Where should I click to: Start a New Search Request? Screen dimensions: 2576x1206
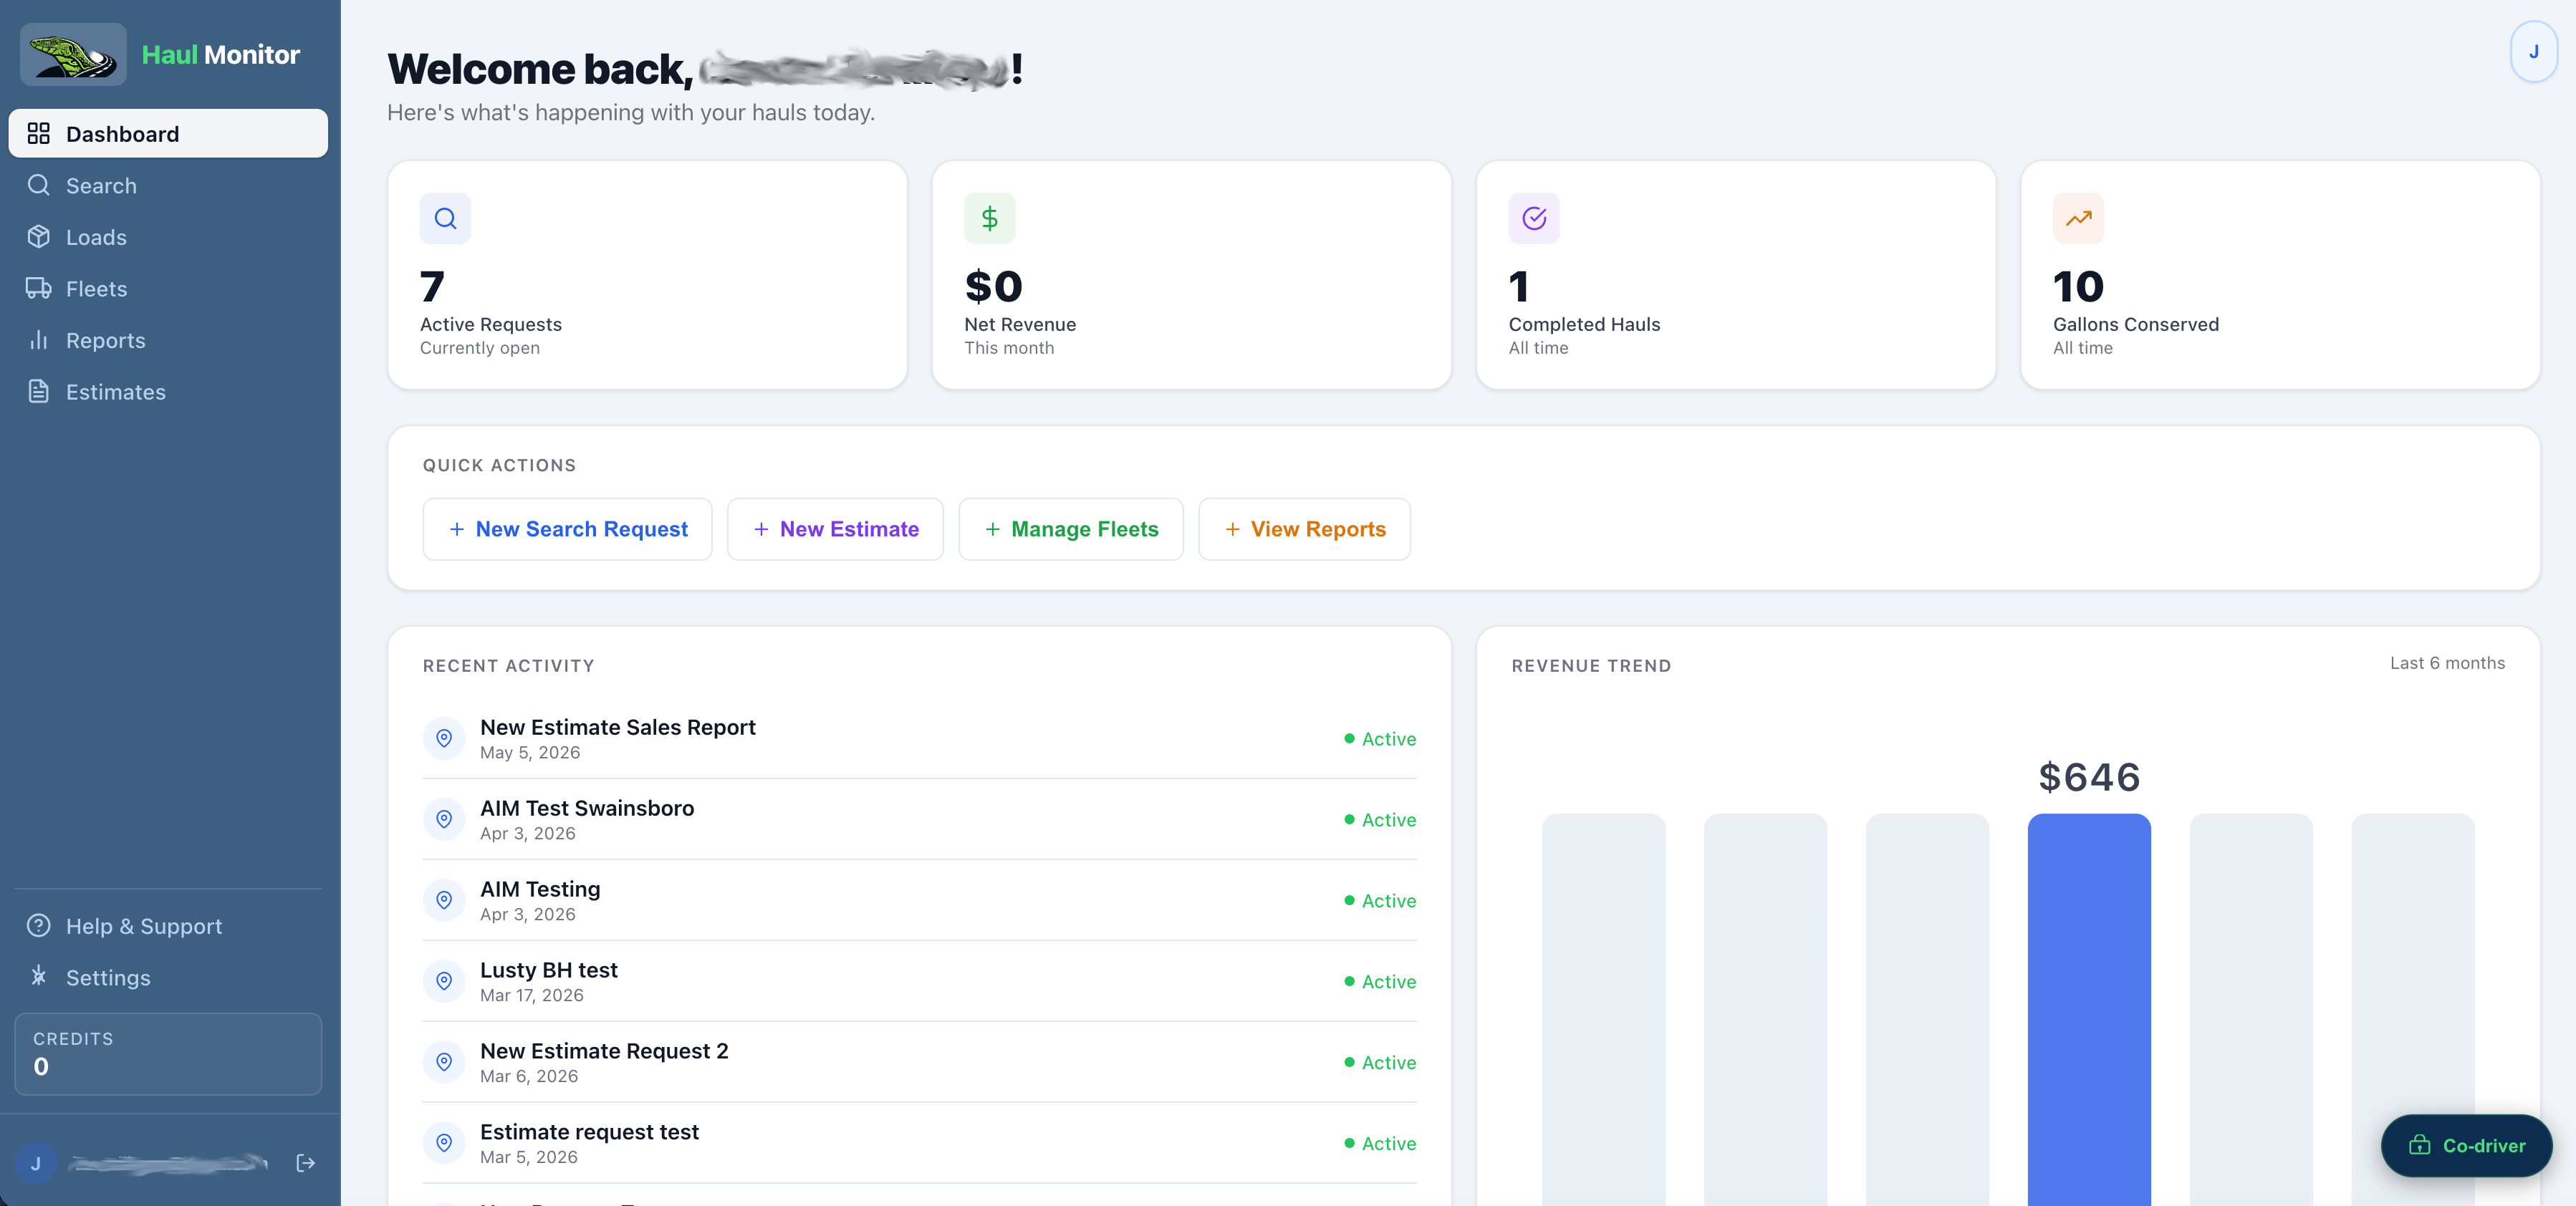[567, 529]
